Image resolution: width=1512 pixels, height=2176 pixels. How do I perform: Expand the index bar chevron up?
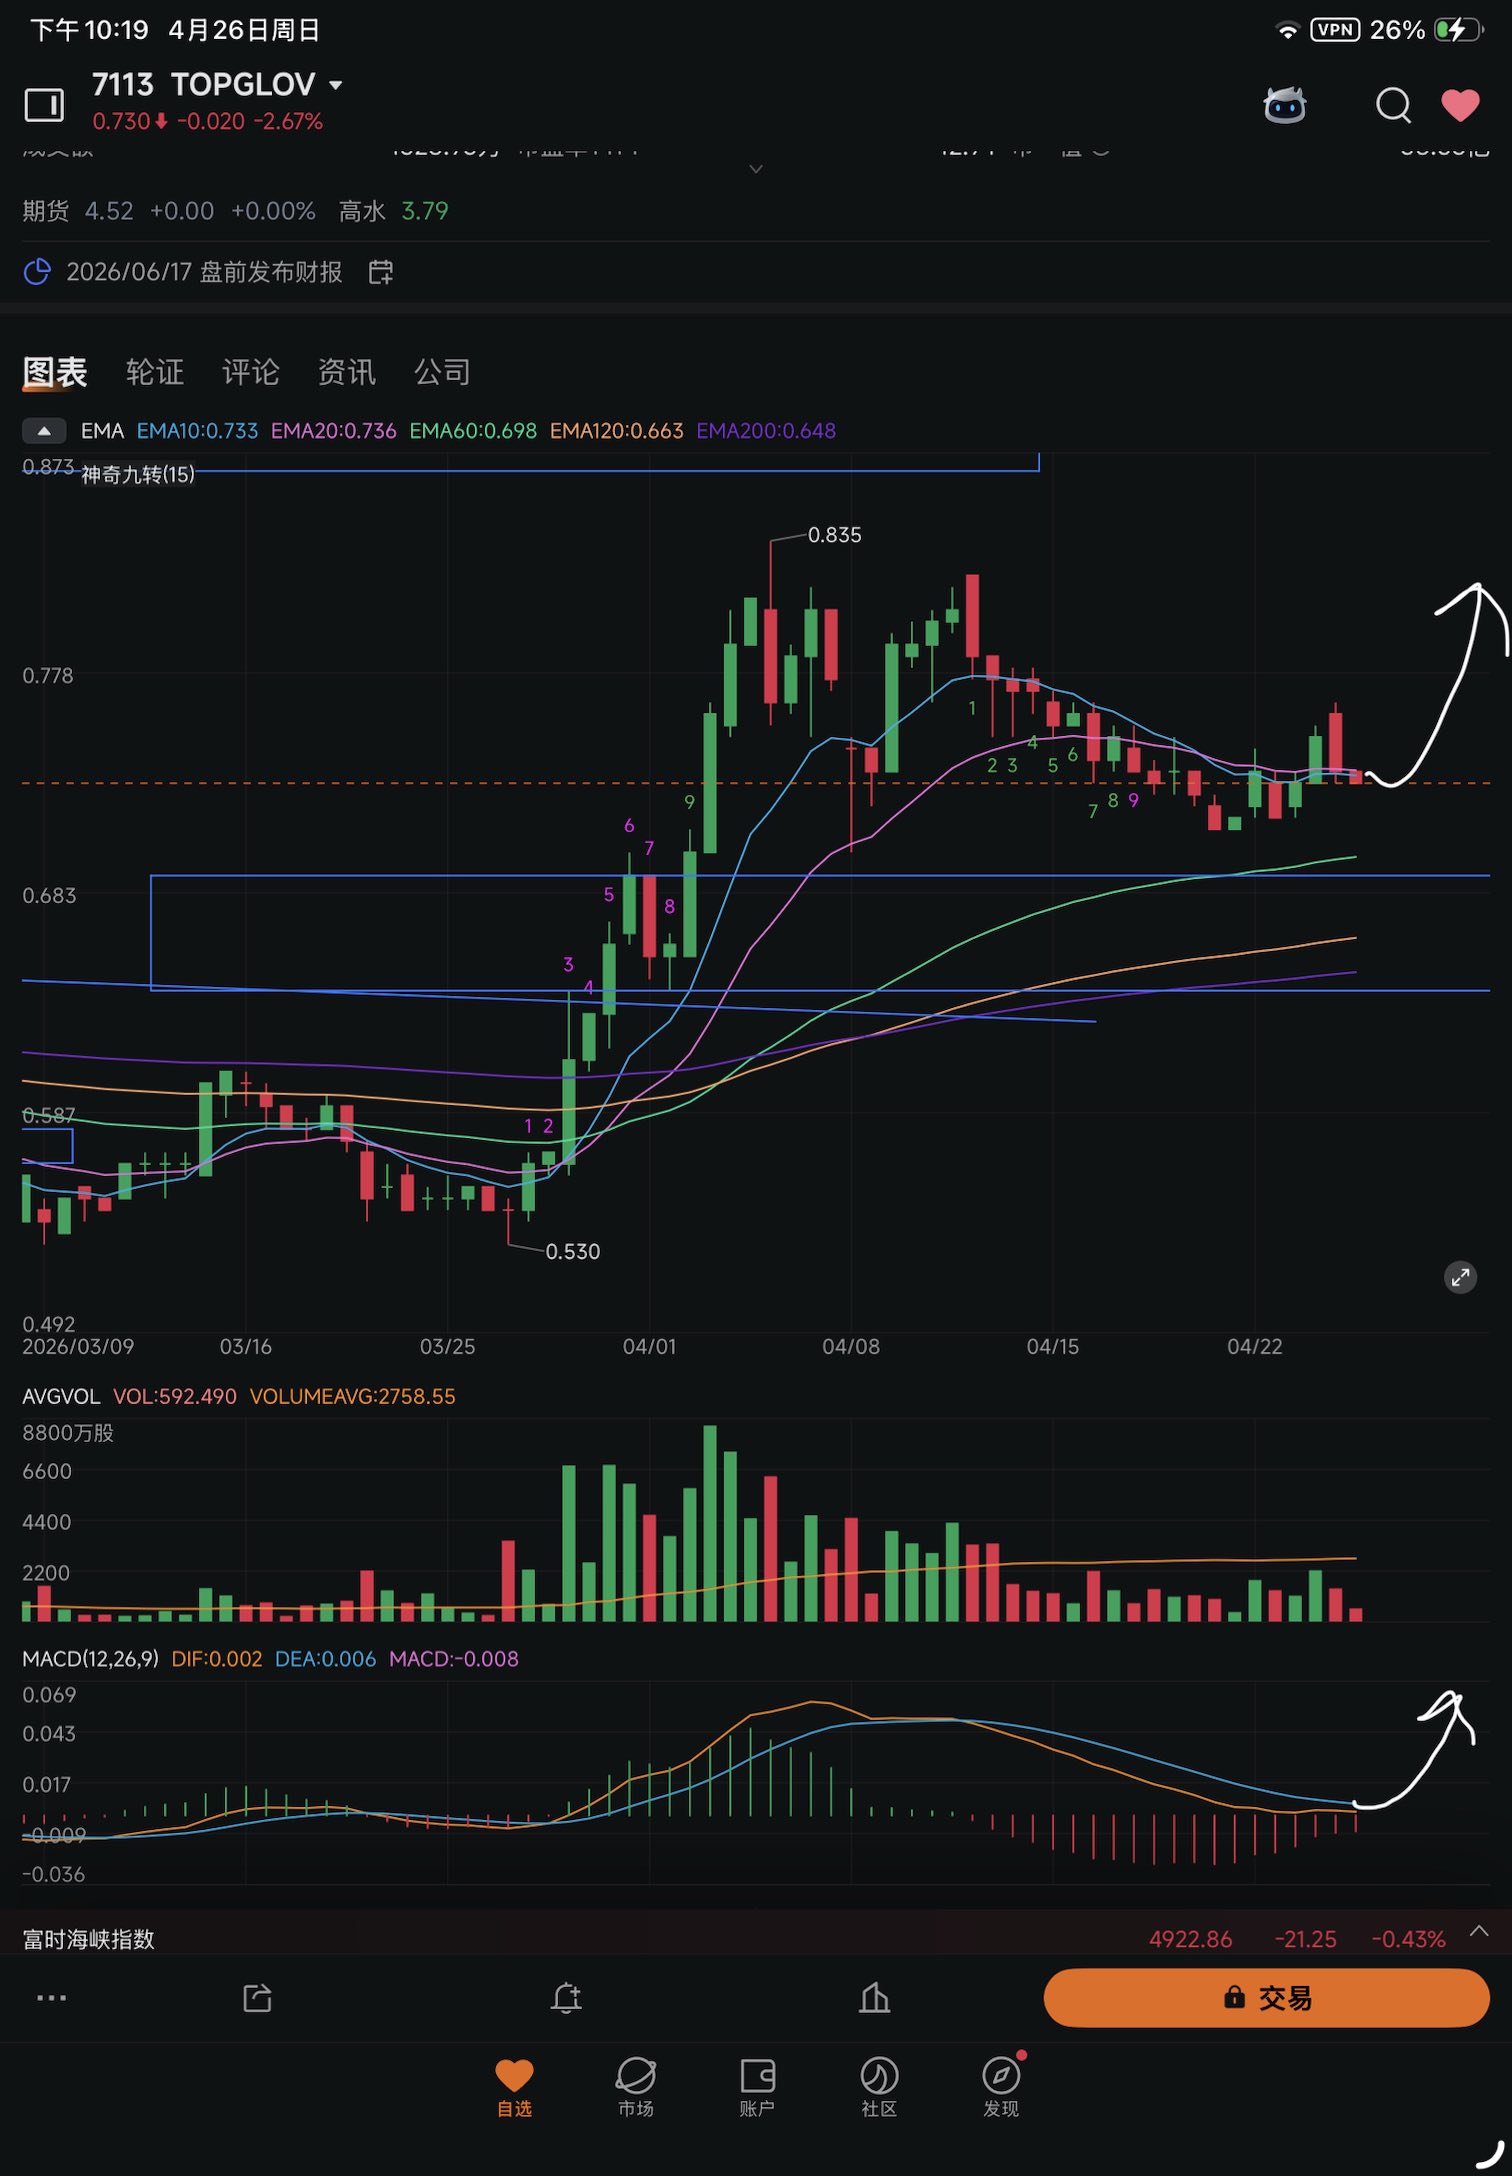(x=1479, y=1932)
